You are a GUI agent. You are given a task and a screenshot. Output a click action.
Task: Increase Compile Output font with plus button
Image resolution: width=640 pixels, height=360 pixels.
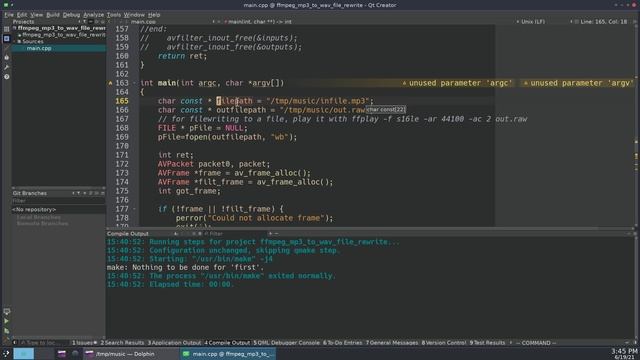[x=270, y=234]
